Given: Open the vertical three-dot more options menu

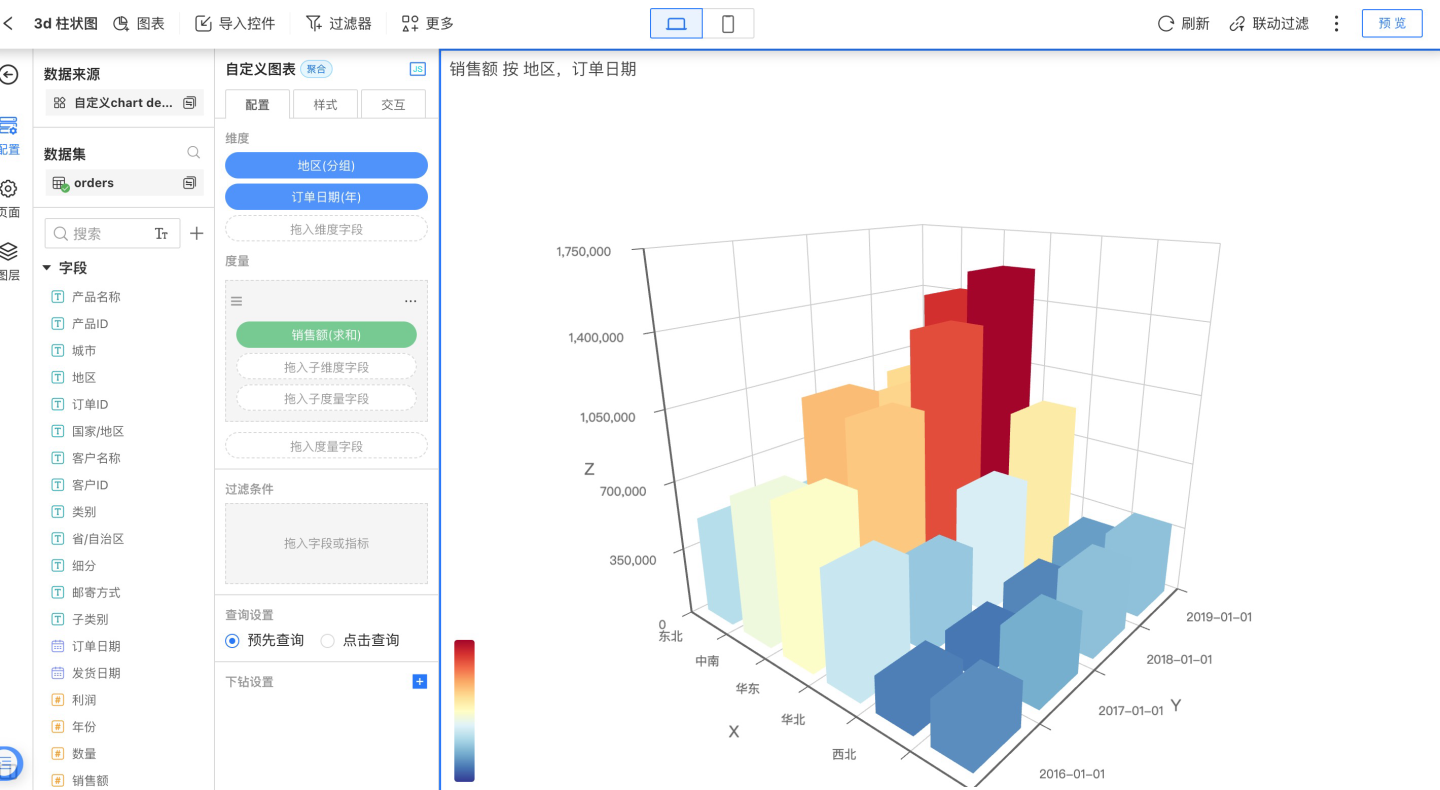Looking at the screenshot, I should pyautogui.click(x=1336, y=23).
